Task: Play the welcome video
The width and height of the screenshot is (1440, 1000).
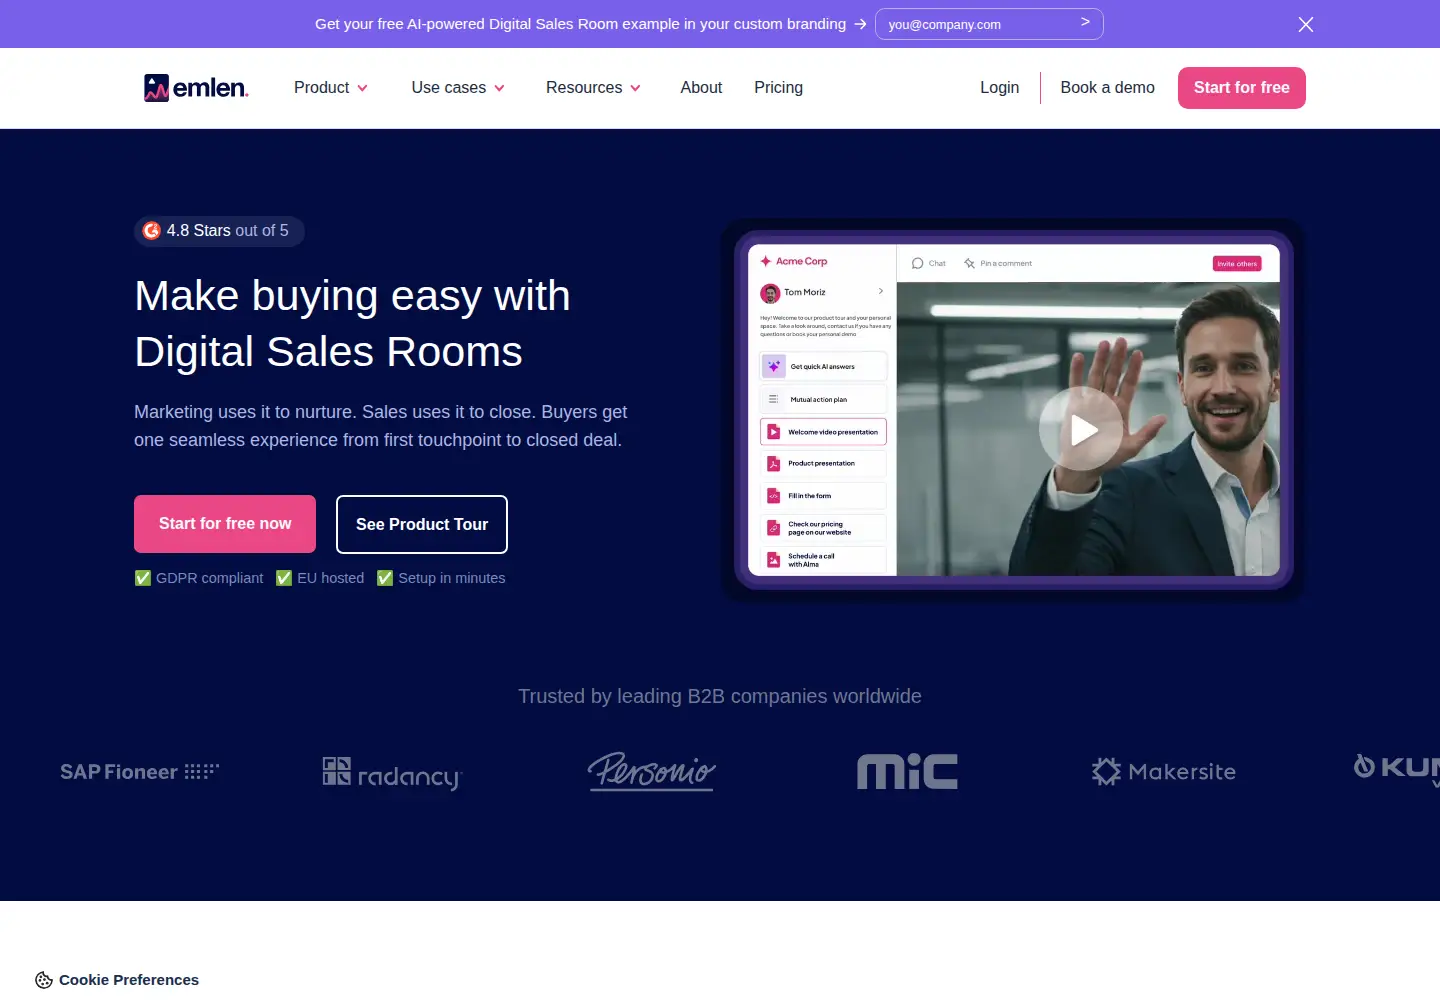Action: tap(1081, 429)
